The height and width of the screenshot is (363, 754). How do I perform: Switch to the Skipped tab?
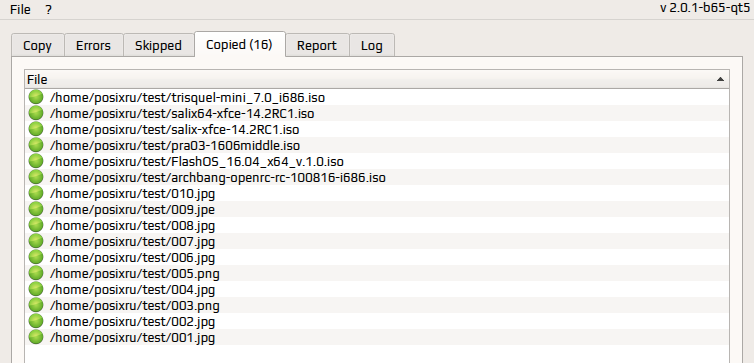click(x=158, y=46)
